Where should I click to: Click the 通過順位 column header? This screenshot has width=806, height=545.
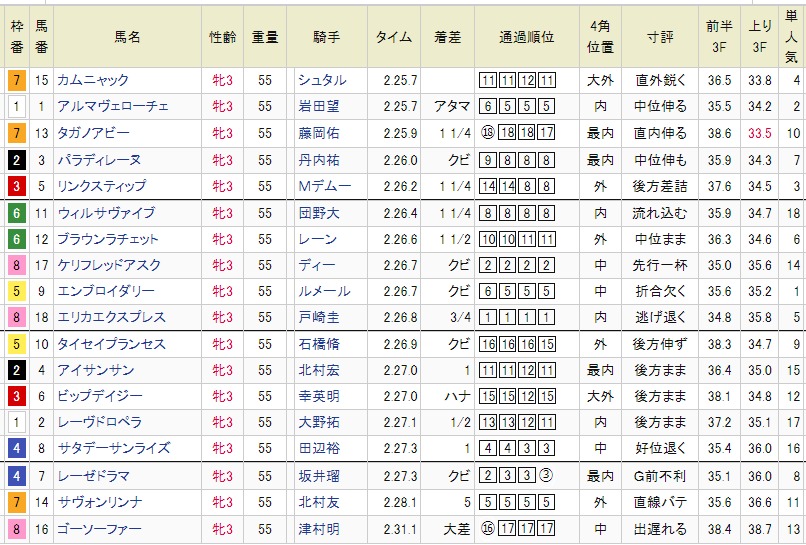click(x=527, y=37)
